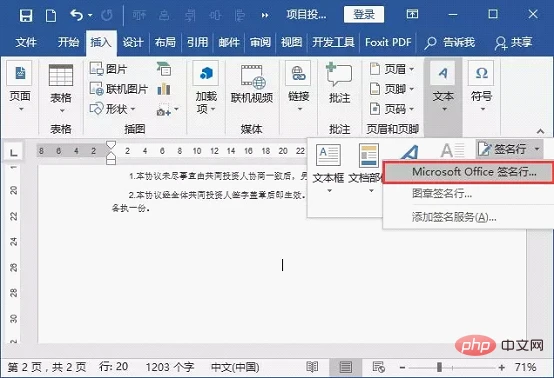
Task: Click the drop cap icon
Action: click(x=452, y=150)
